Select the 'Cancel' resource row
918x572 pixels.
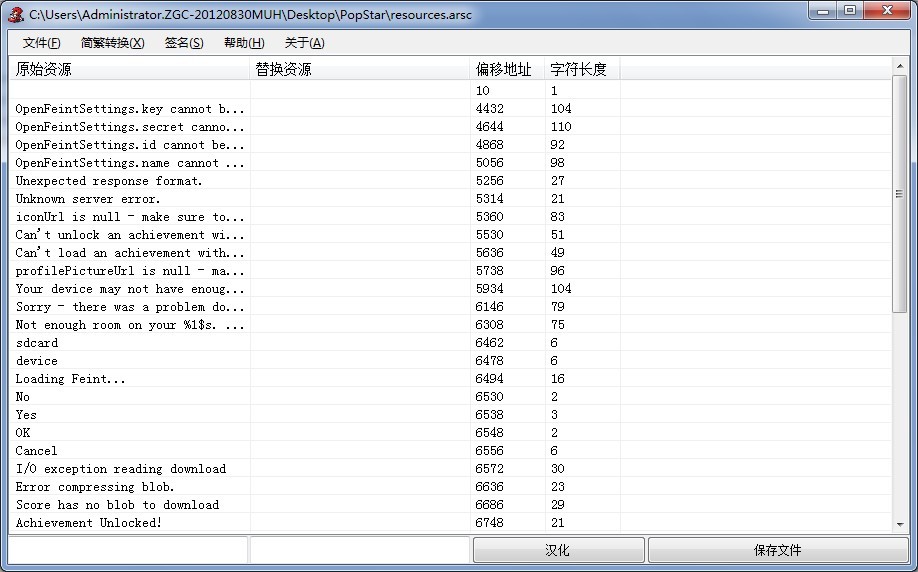coord(450,451)
